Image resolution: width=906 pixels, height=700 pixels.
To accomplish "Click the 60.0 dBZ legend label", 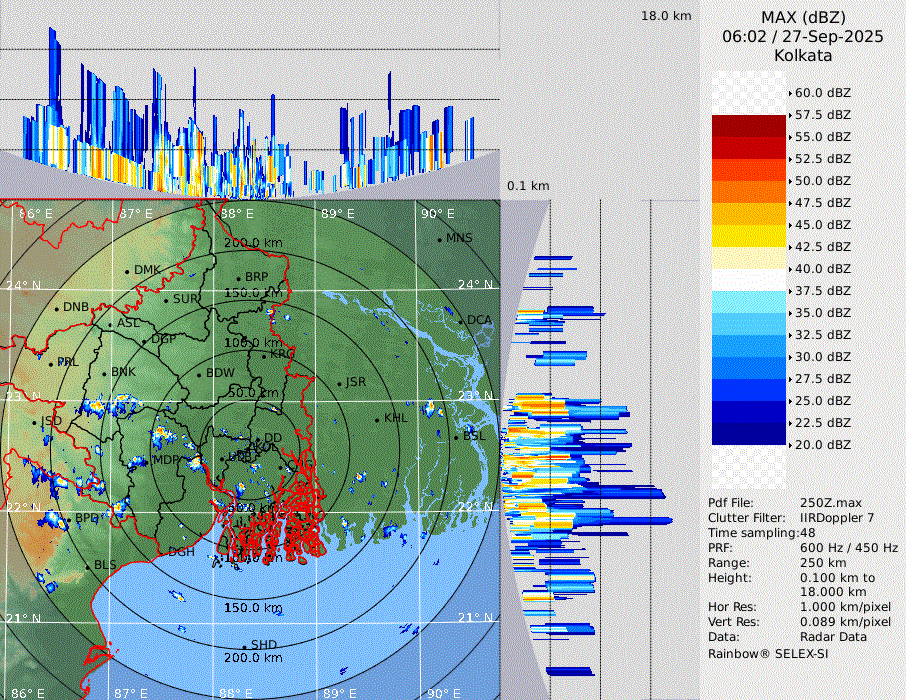I will [822, 93].
